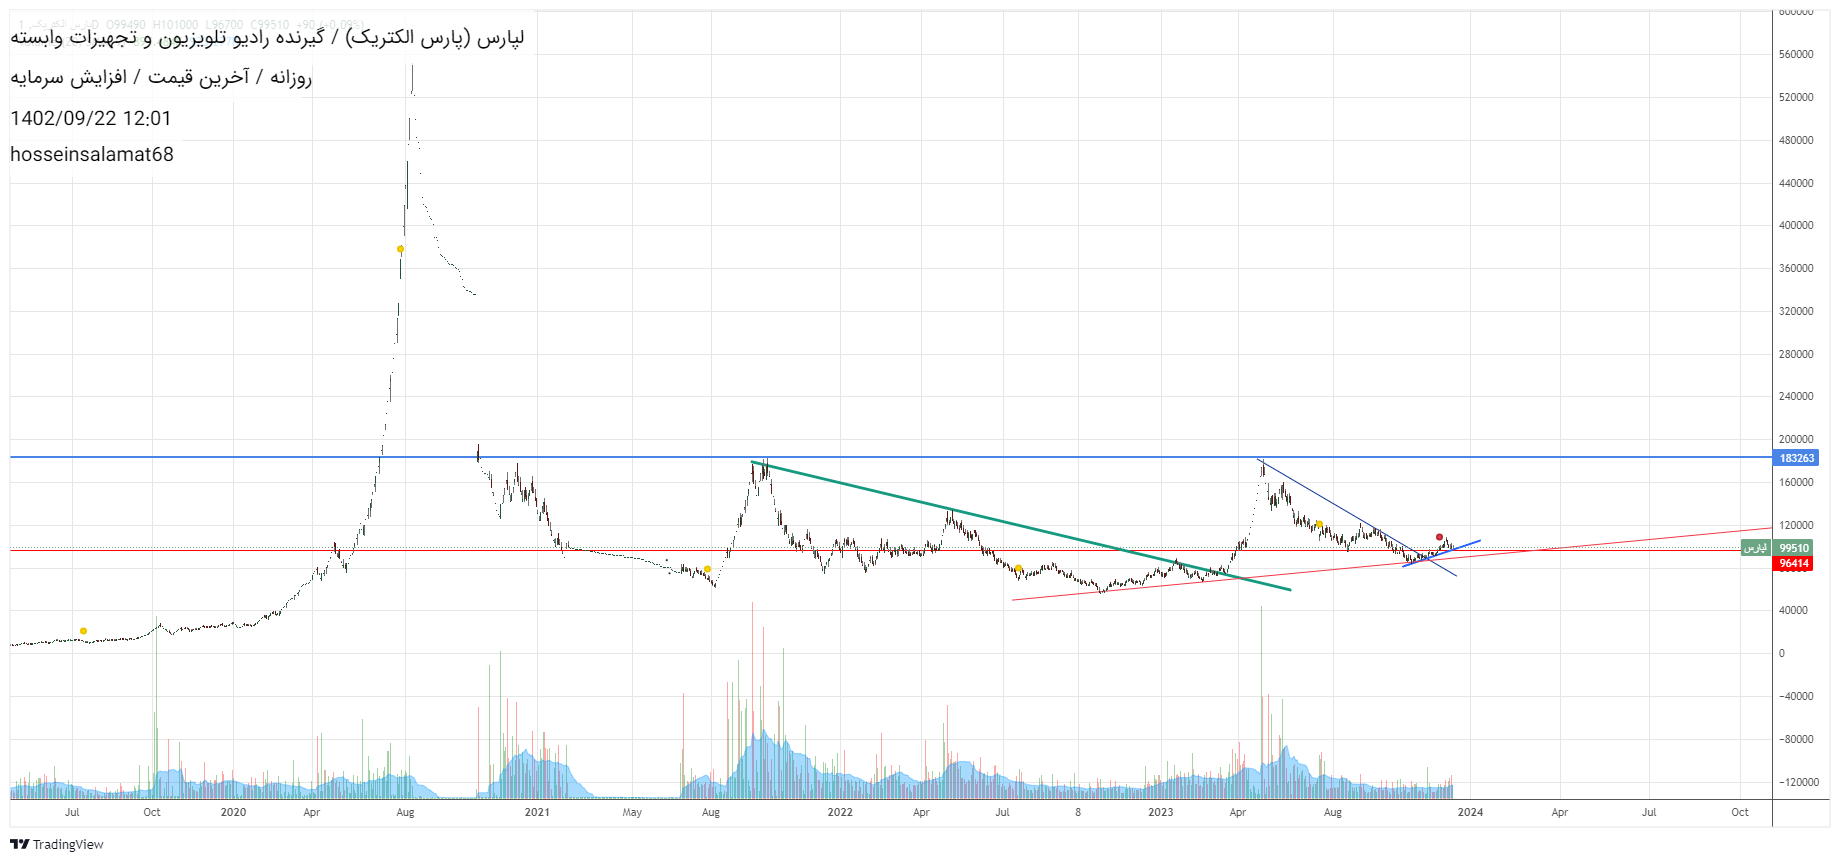Click the 1402/09/22 12:01 date text

(x=91, y=118)
